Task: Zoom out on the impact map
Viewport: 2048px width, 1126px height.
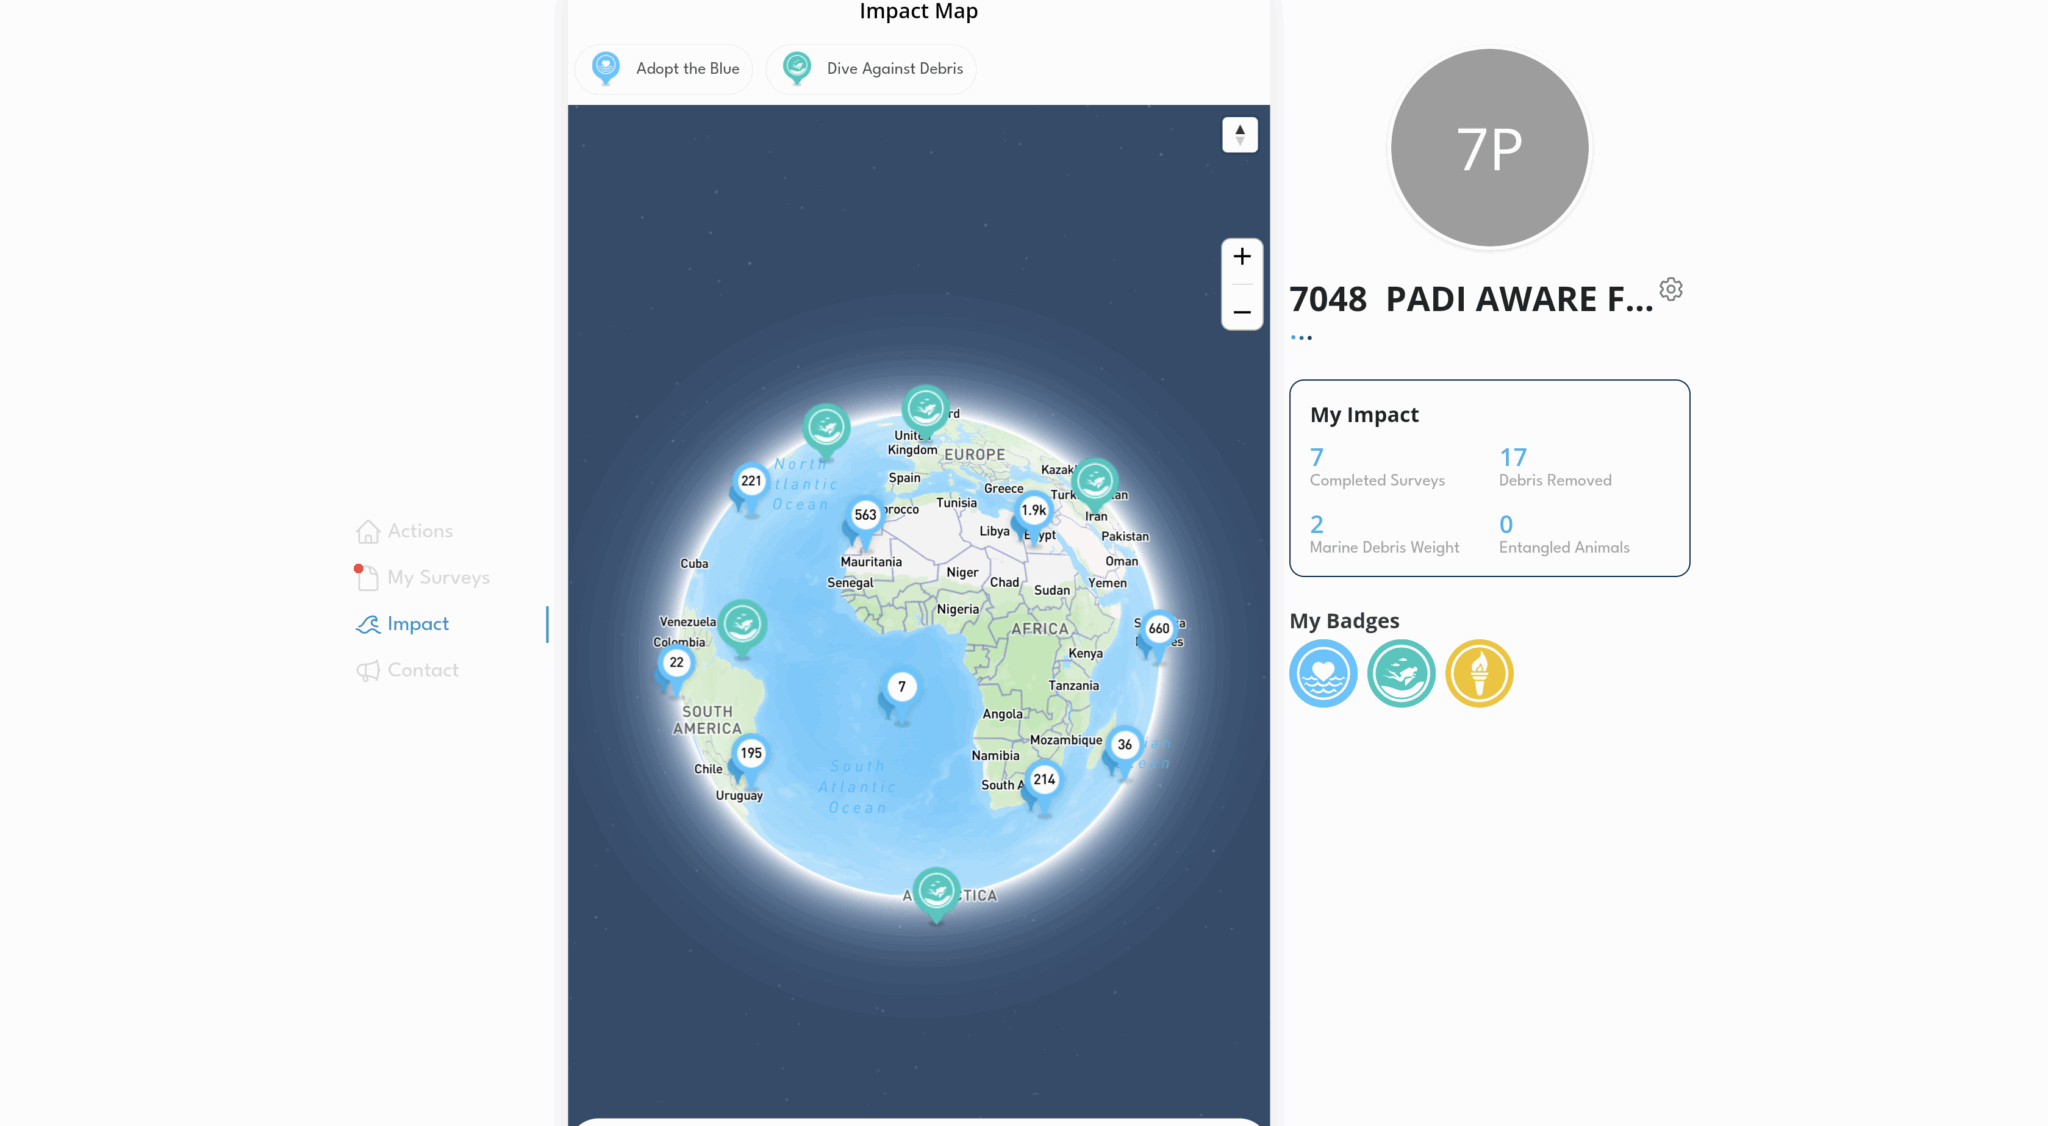Action: pyautogui.click(x=1241, y=312)
